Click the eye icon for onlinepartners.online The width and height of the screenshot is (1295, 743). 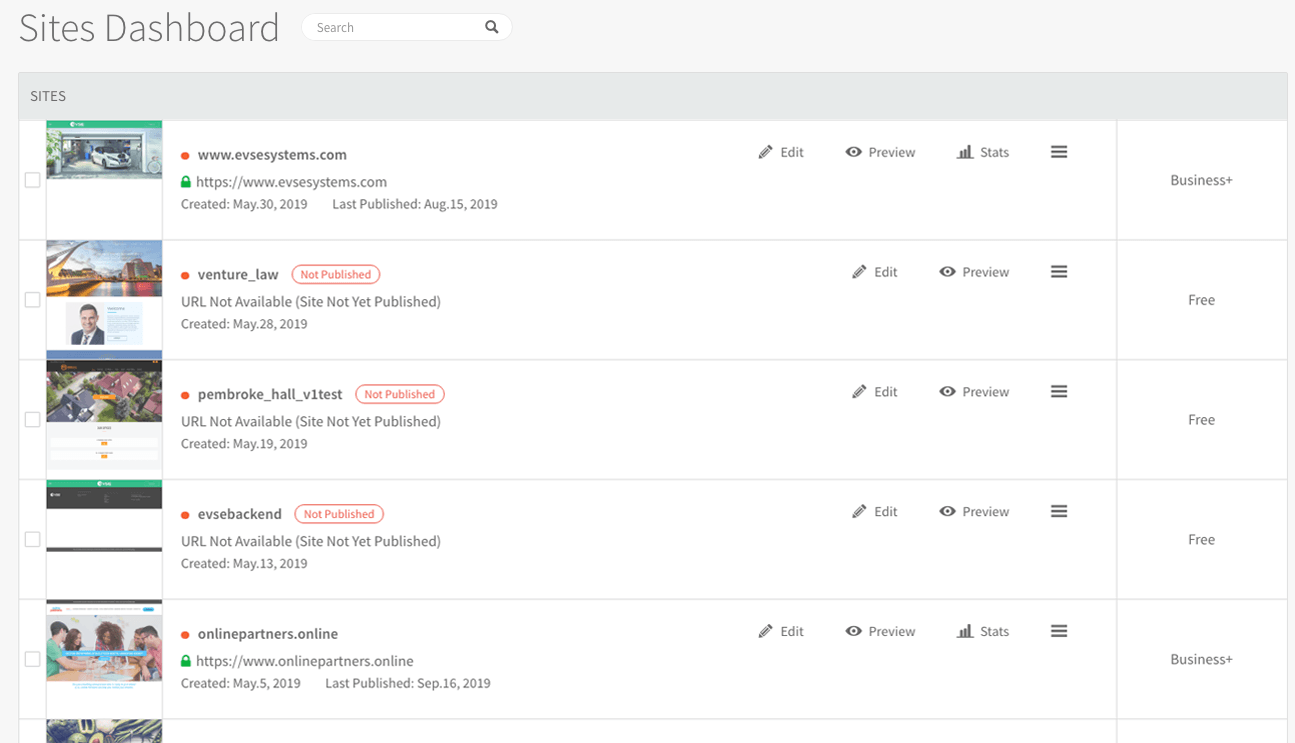[x=853, y=631]
